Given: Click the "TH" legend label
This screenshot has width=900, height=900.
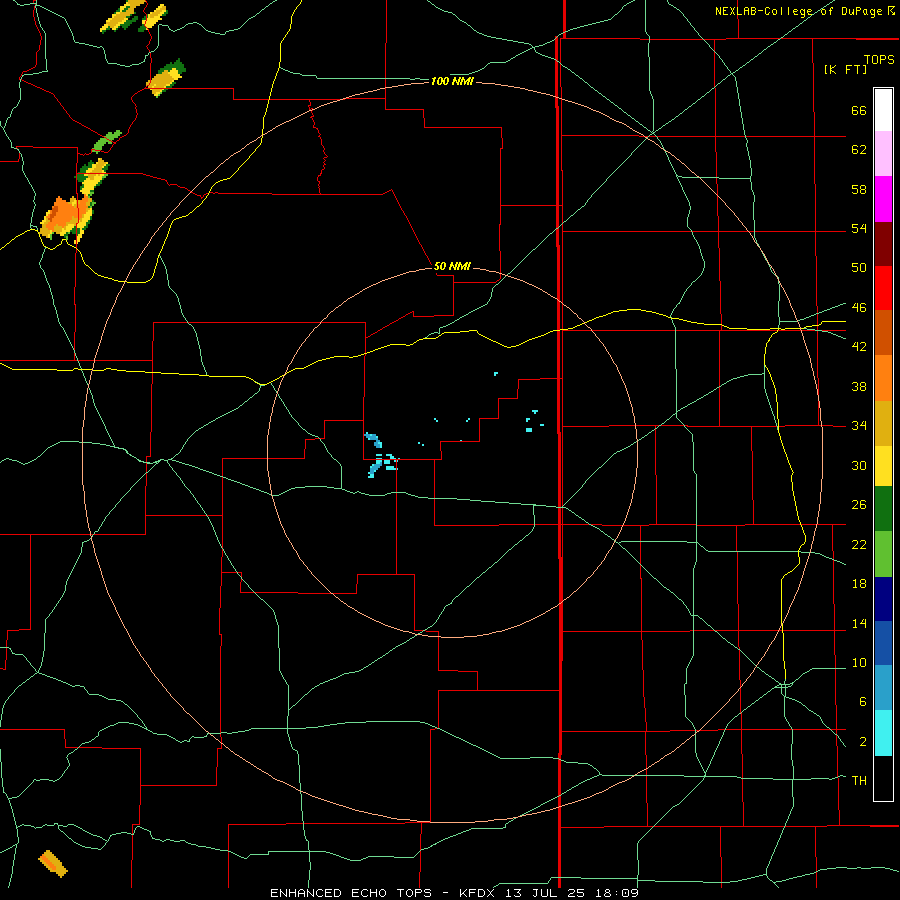Looking at the screenshot, I should click(859, 780).
